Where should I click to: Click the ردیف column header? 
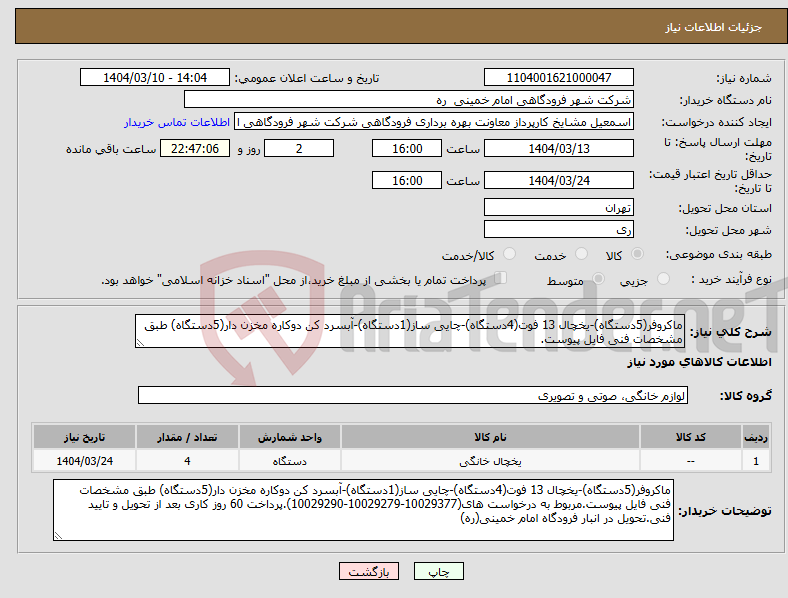756,437
